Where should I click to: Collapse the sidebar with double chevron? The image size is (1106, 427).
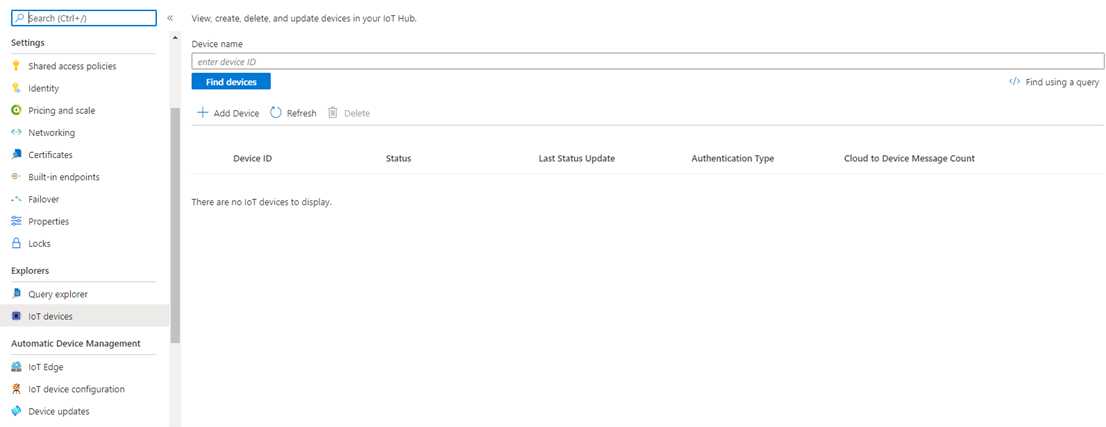[170, 18]
